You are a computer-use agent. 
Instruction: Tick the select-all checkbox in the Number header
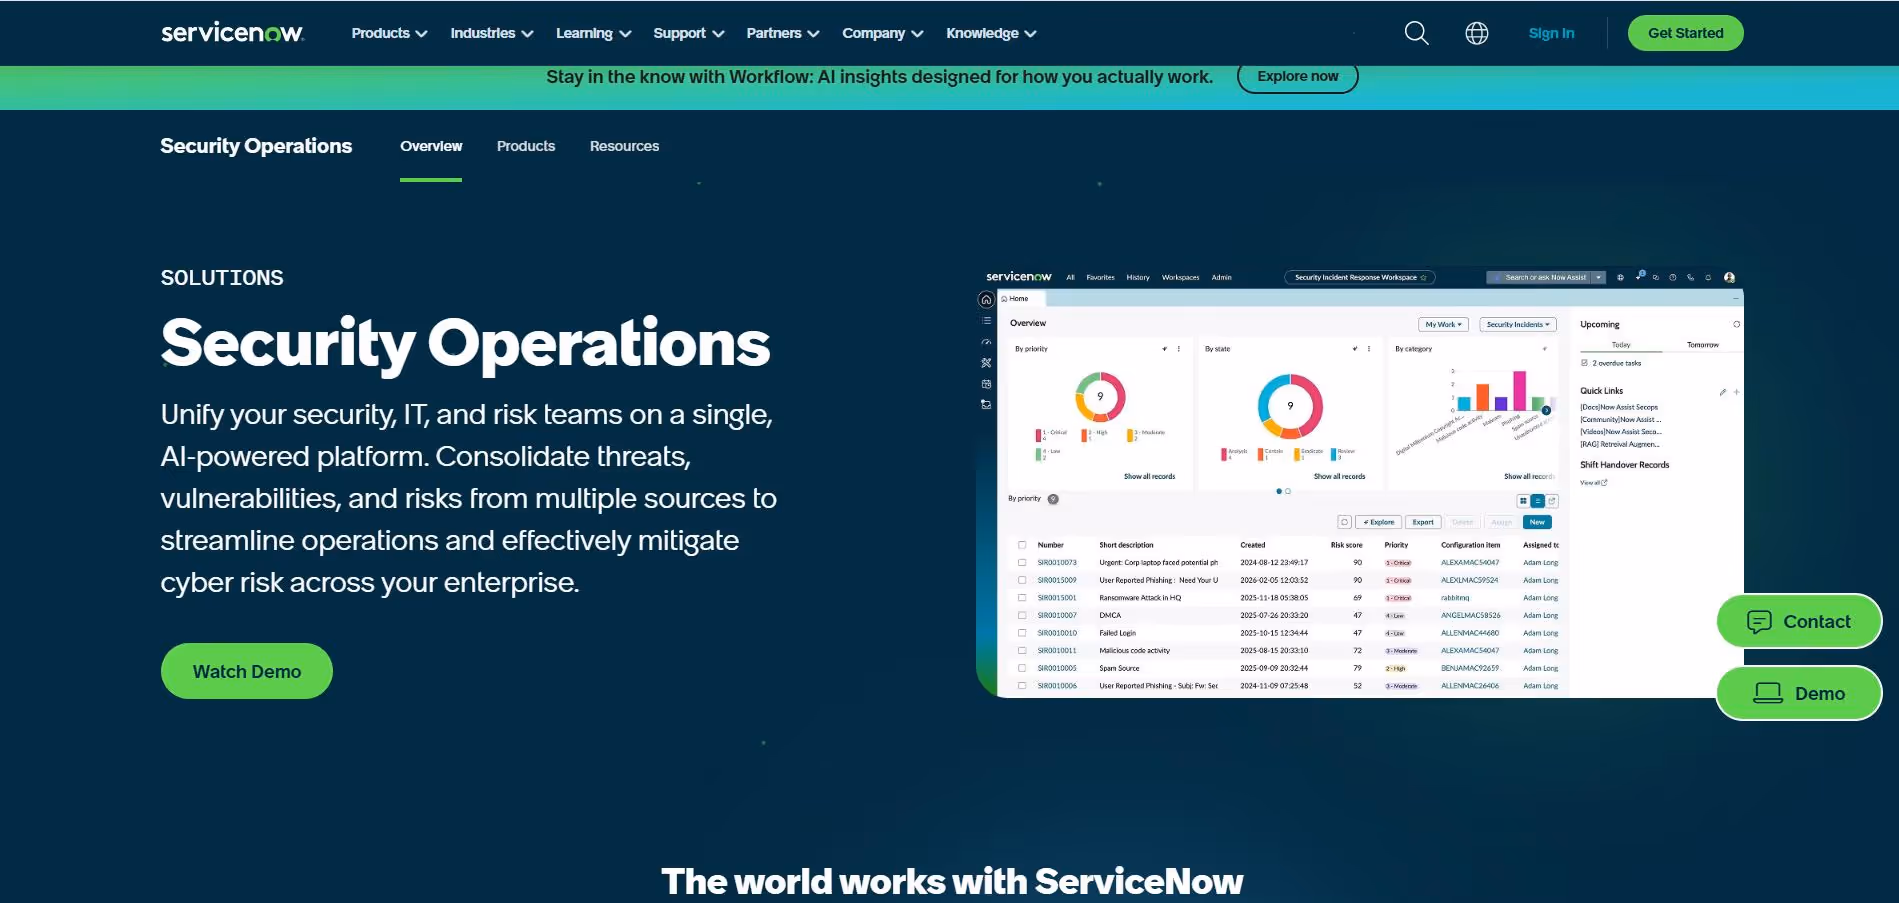(1022, 546)
